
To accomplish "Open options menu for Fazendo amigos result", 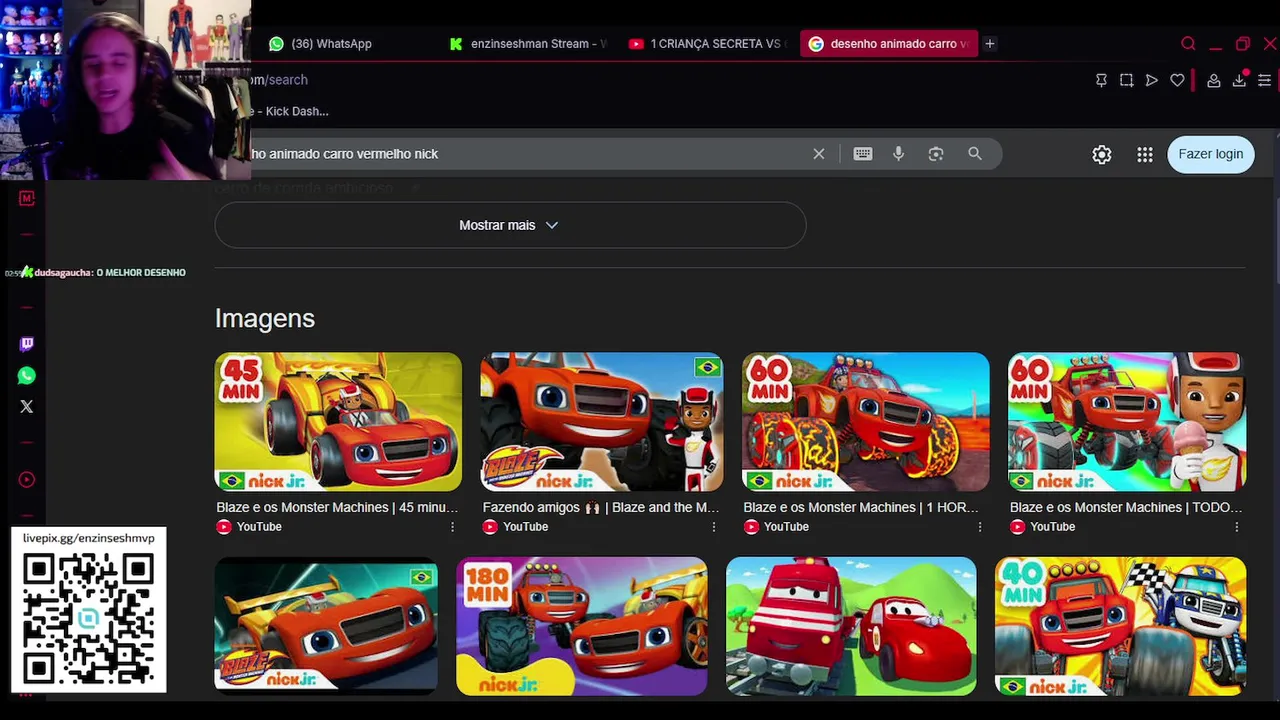I will (x=714, y=527).
